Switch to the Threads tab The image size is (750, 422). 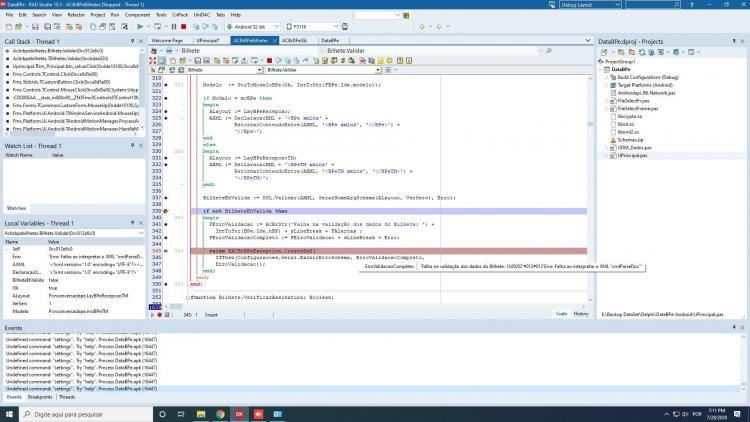click(x=66, y=397)
